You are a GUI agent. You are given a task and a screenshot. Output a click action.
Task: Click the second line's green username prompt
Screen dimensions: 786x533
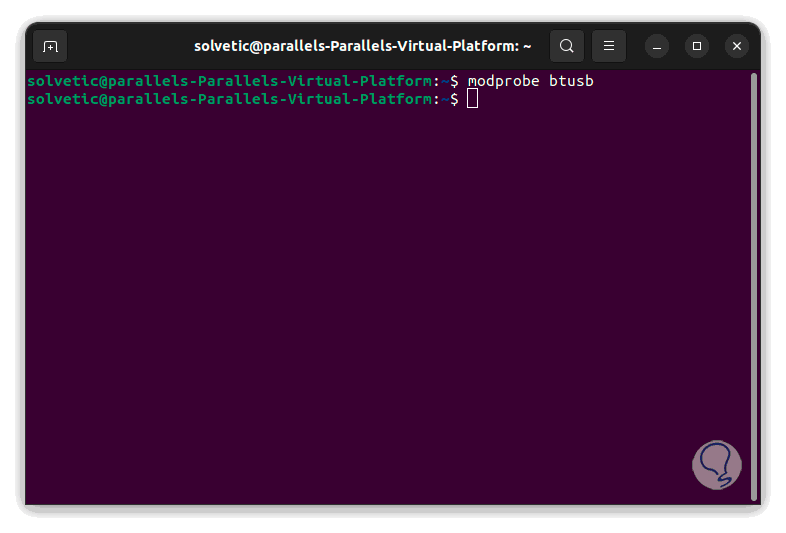click(x=230, y=99)
